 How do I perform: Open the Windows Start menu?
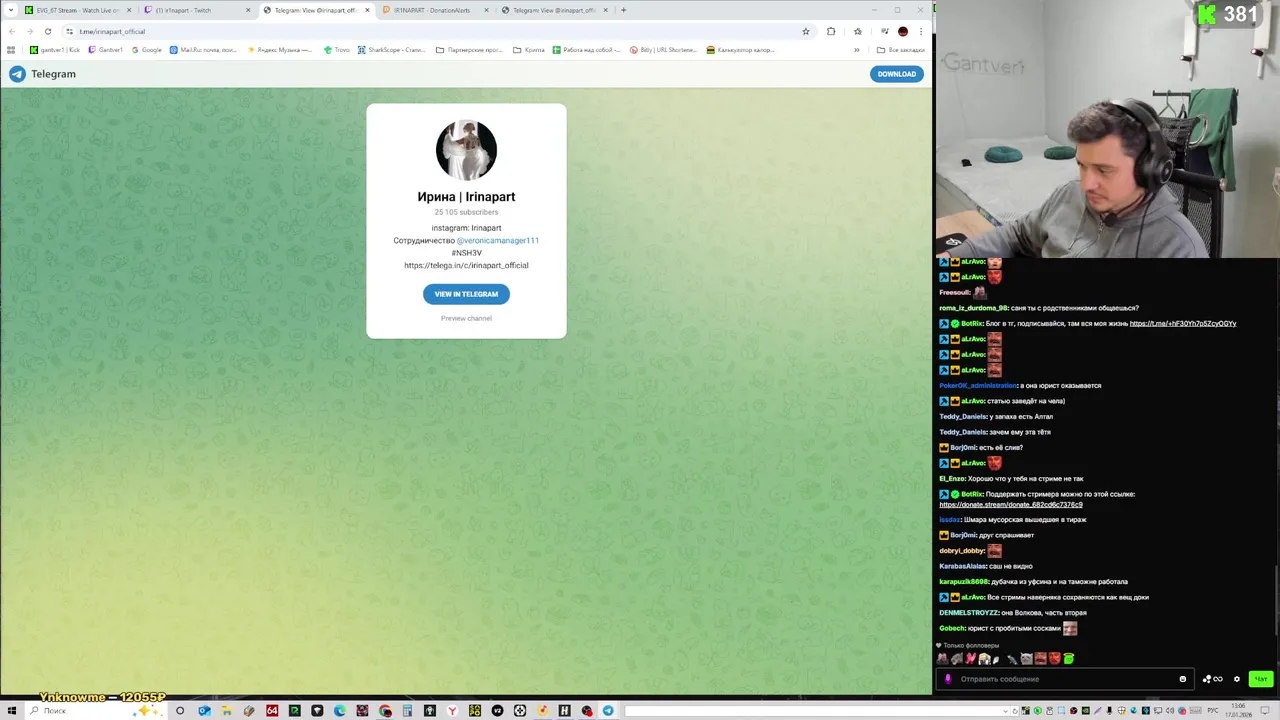tap(12, 711)
